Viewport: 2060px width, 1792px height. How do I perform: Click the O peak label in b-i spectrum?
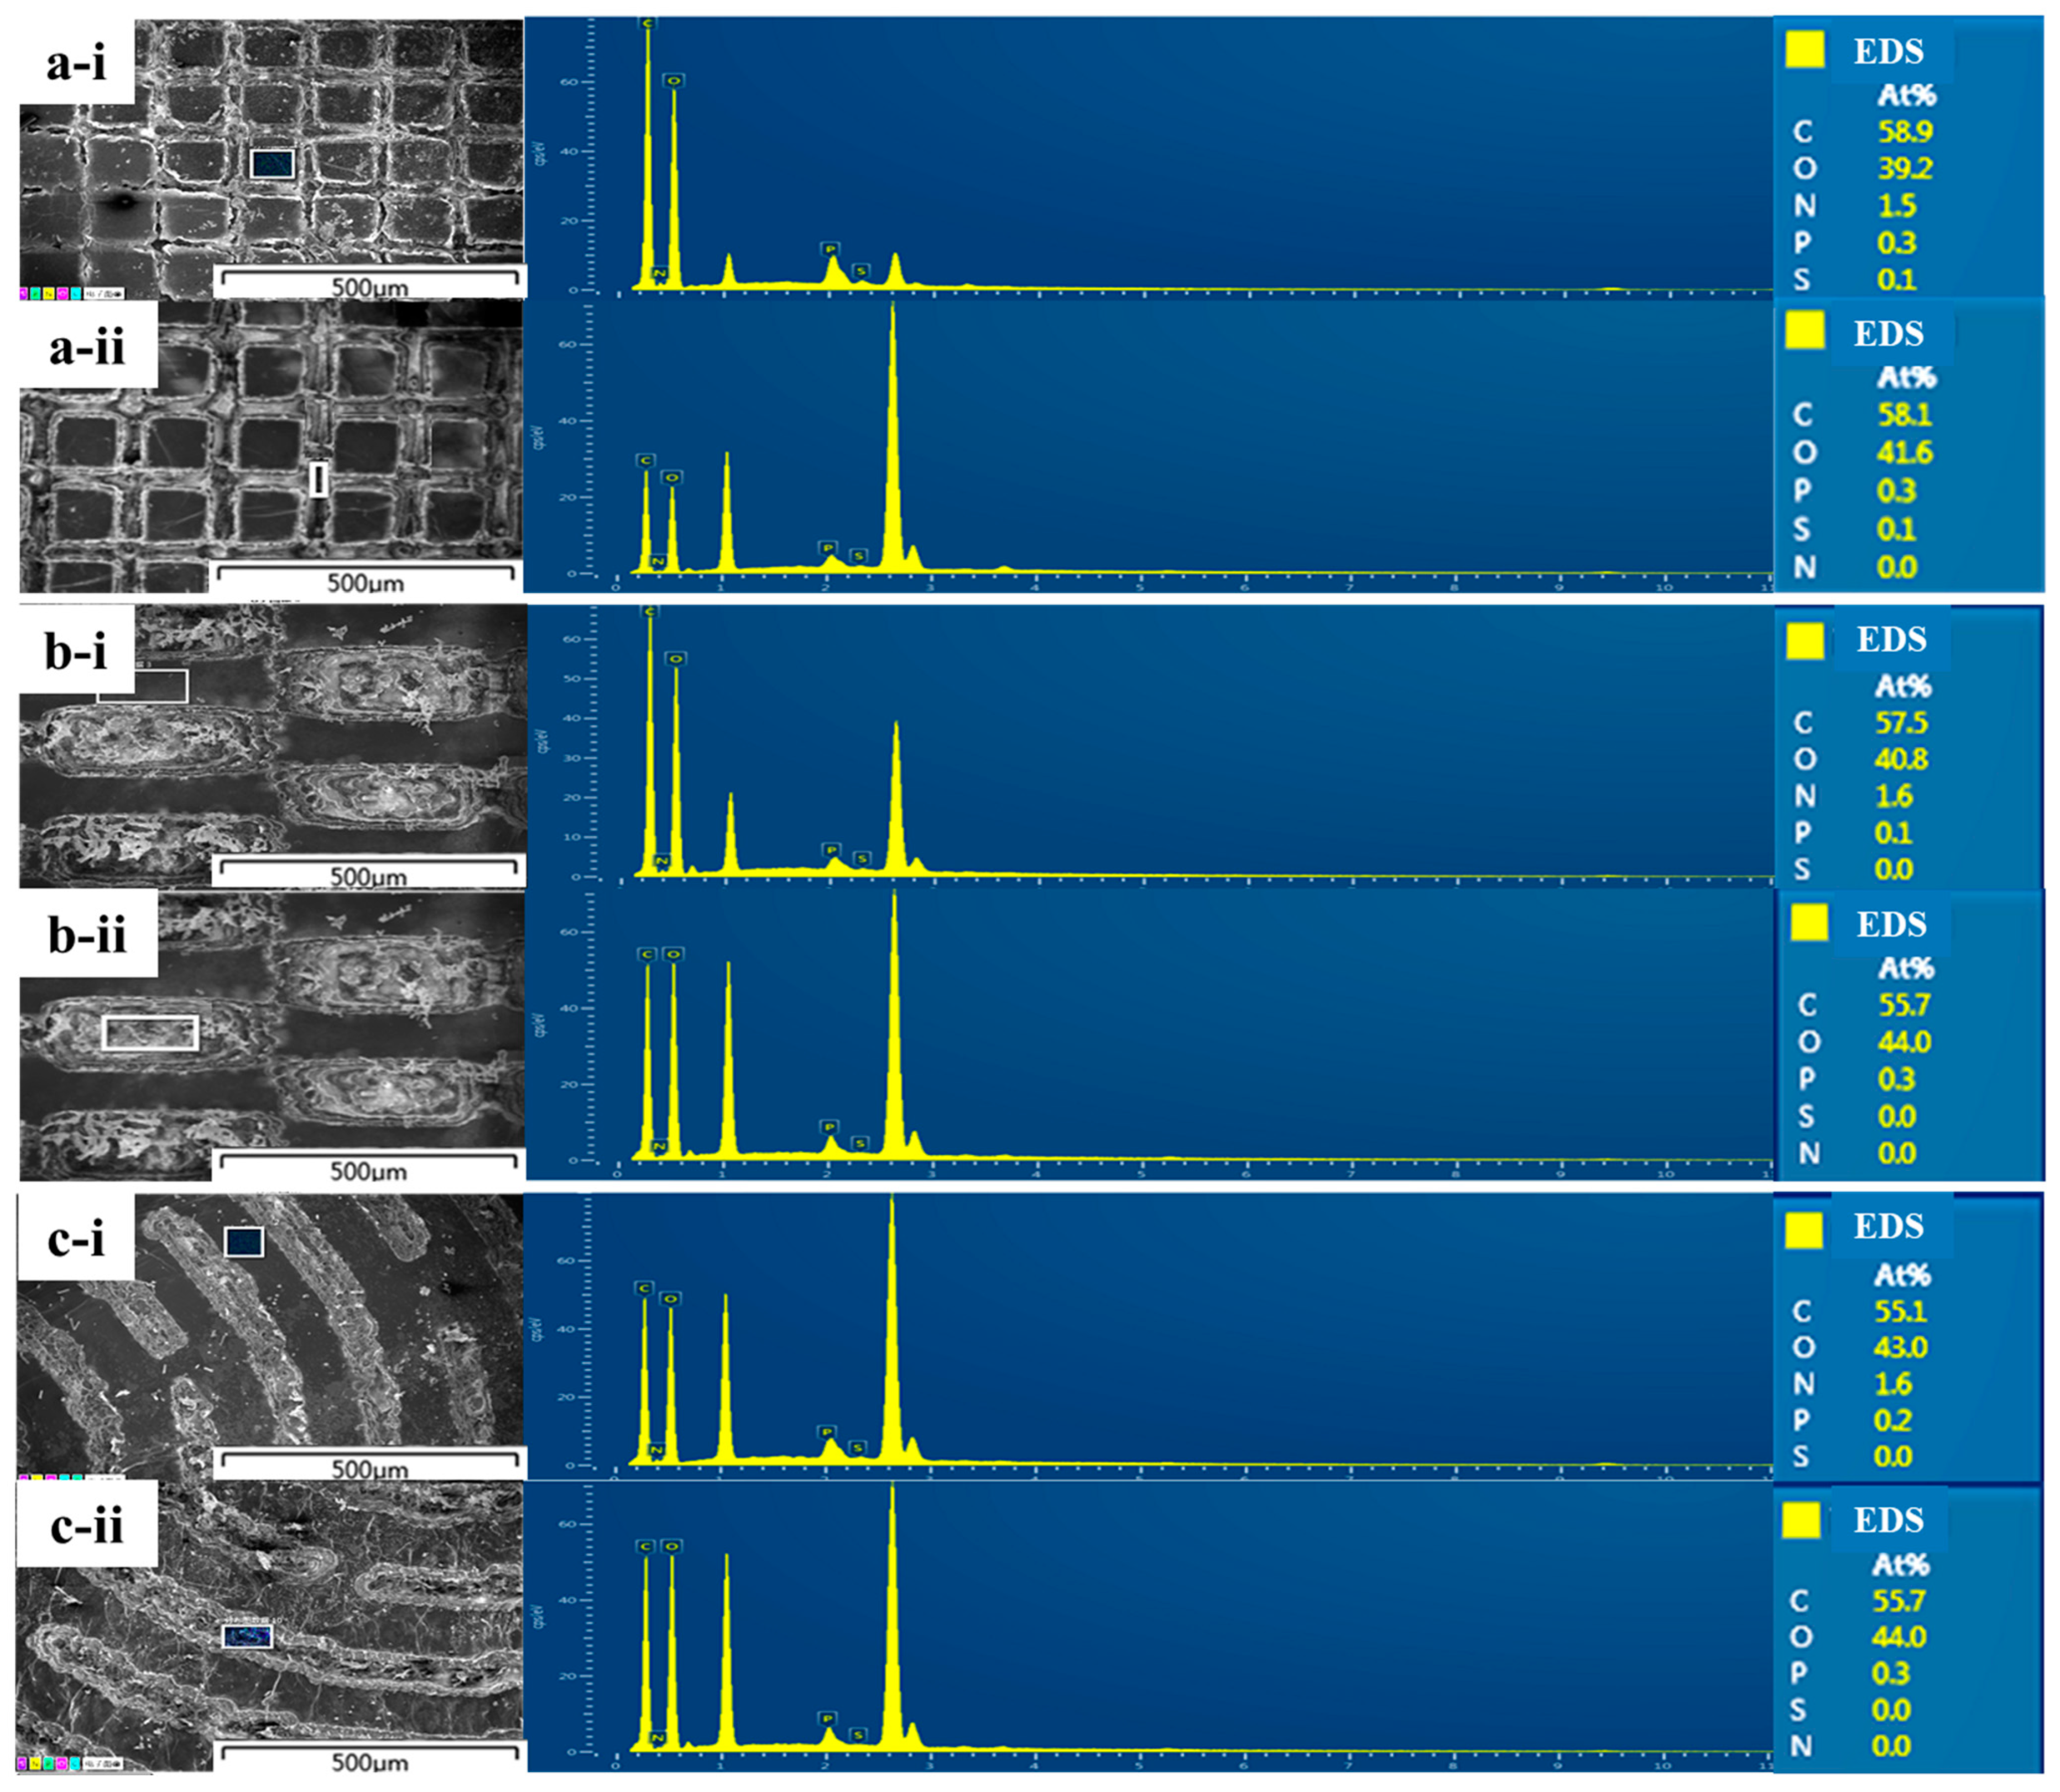[676, 658]
